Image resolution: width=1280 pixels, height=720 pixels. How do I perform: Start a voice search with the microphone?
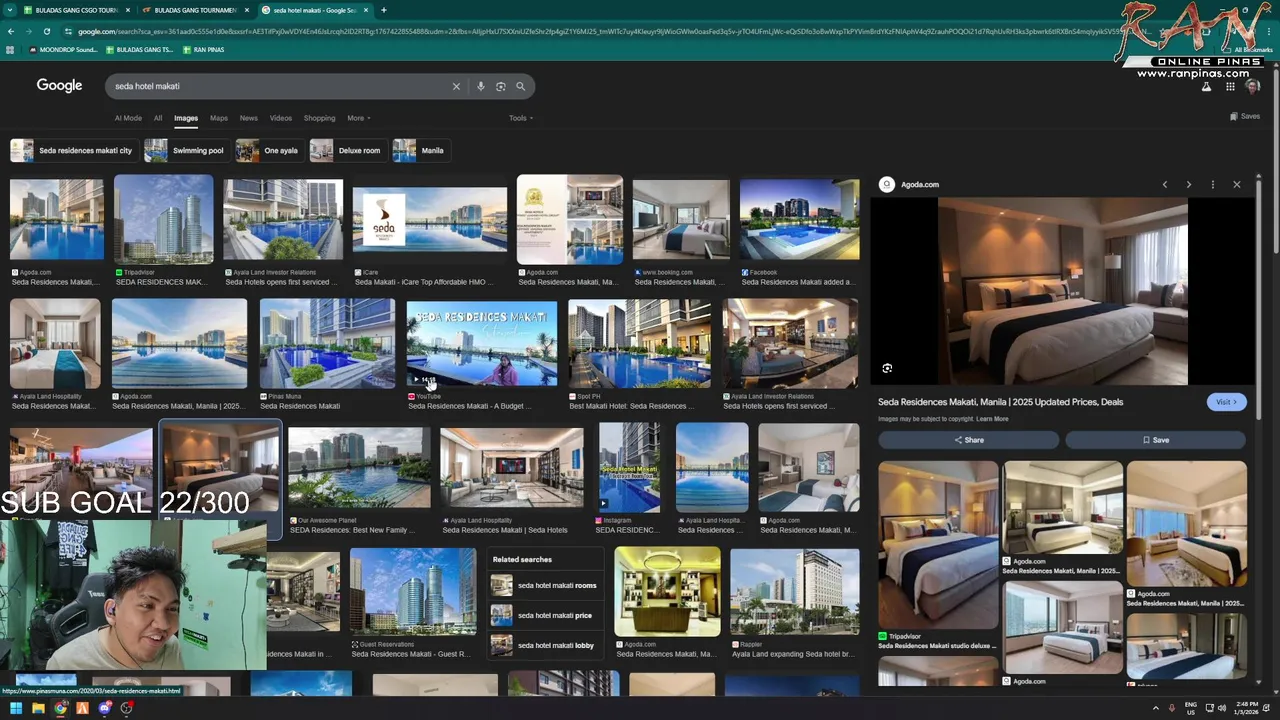pyautogui.click(x=481, y=86)
